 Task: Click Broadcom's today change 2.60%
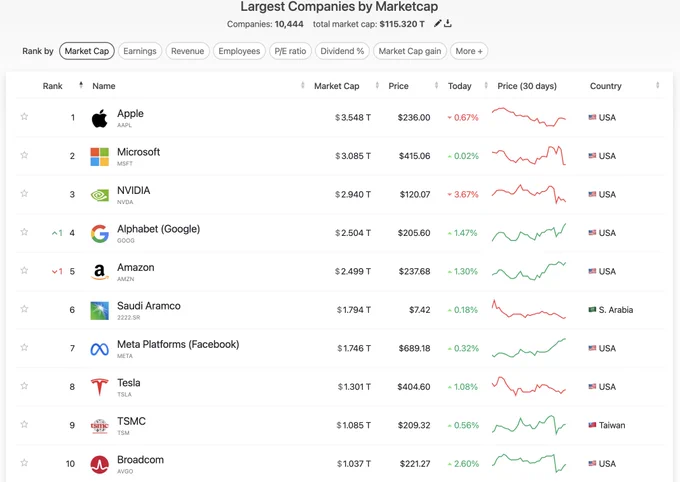coord(463,464)
